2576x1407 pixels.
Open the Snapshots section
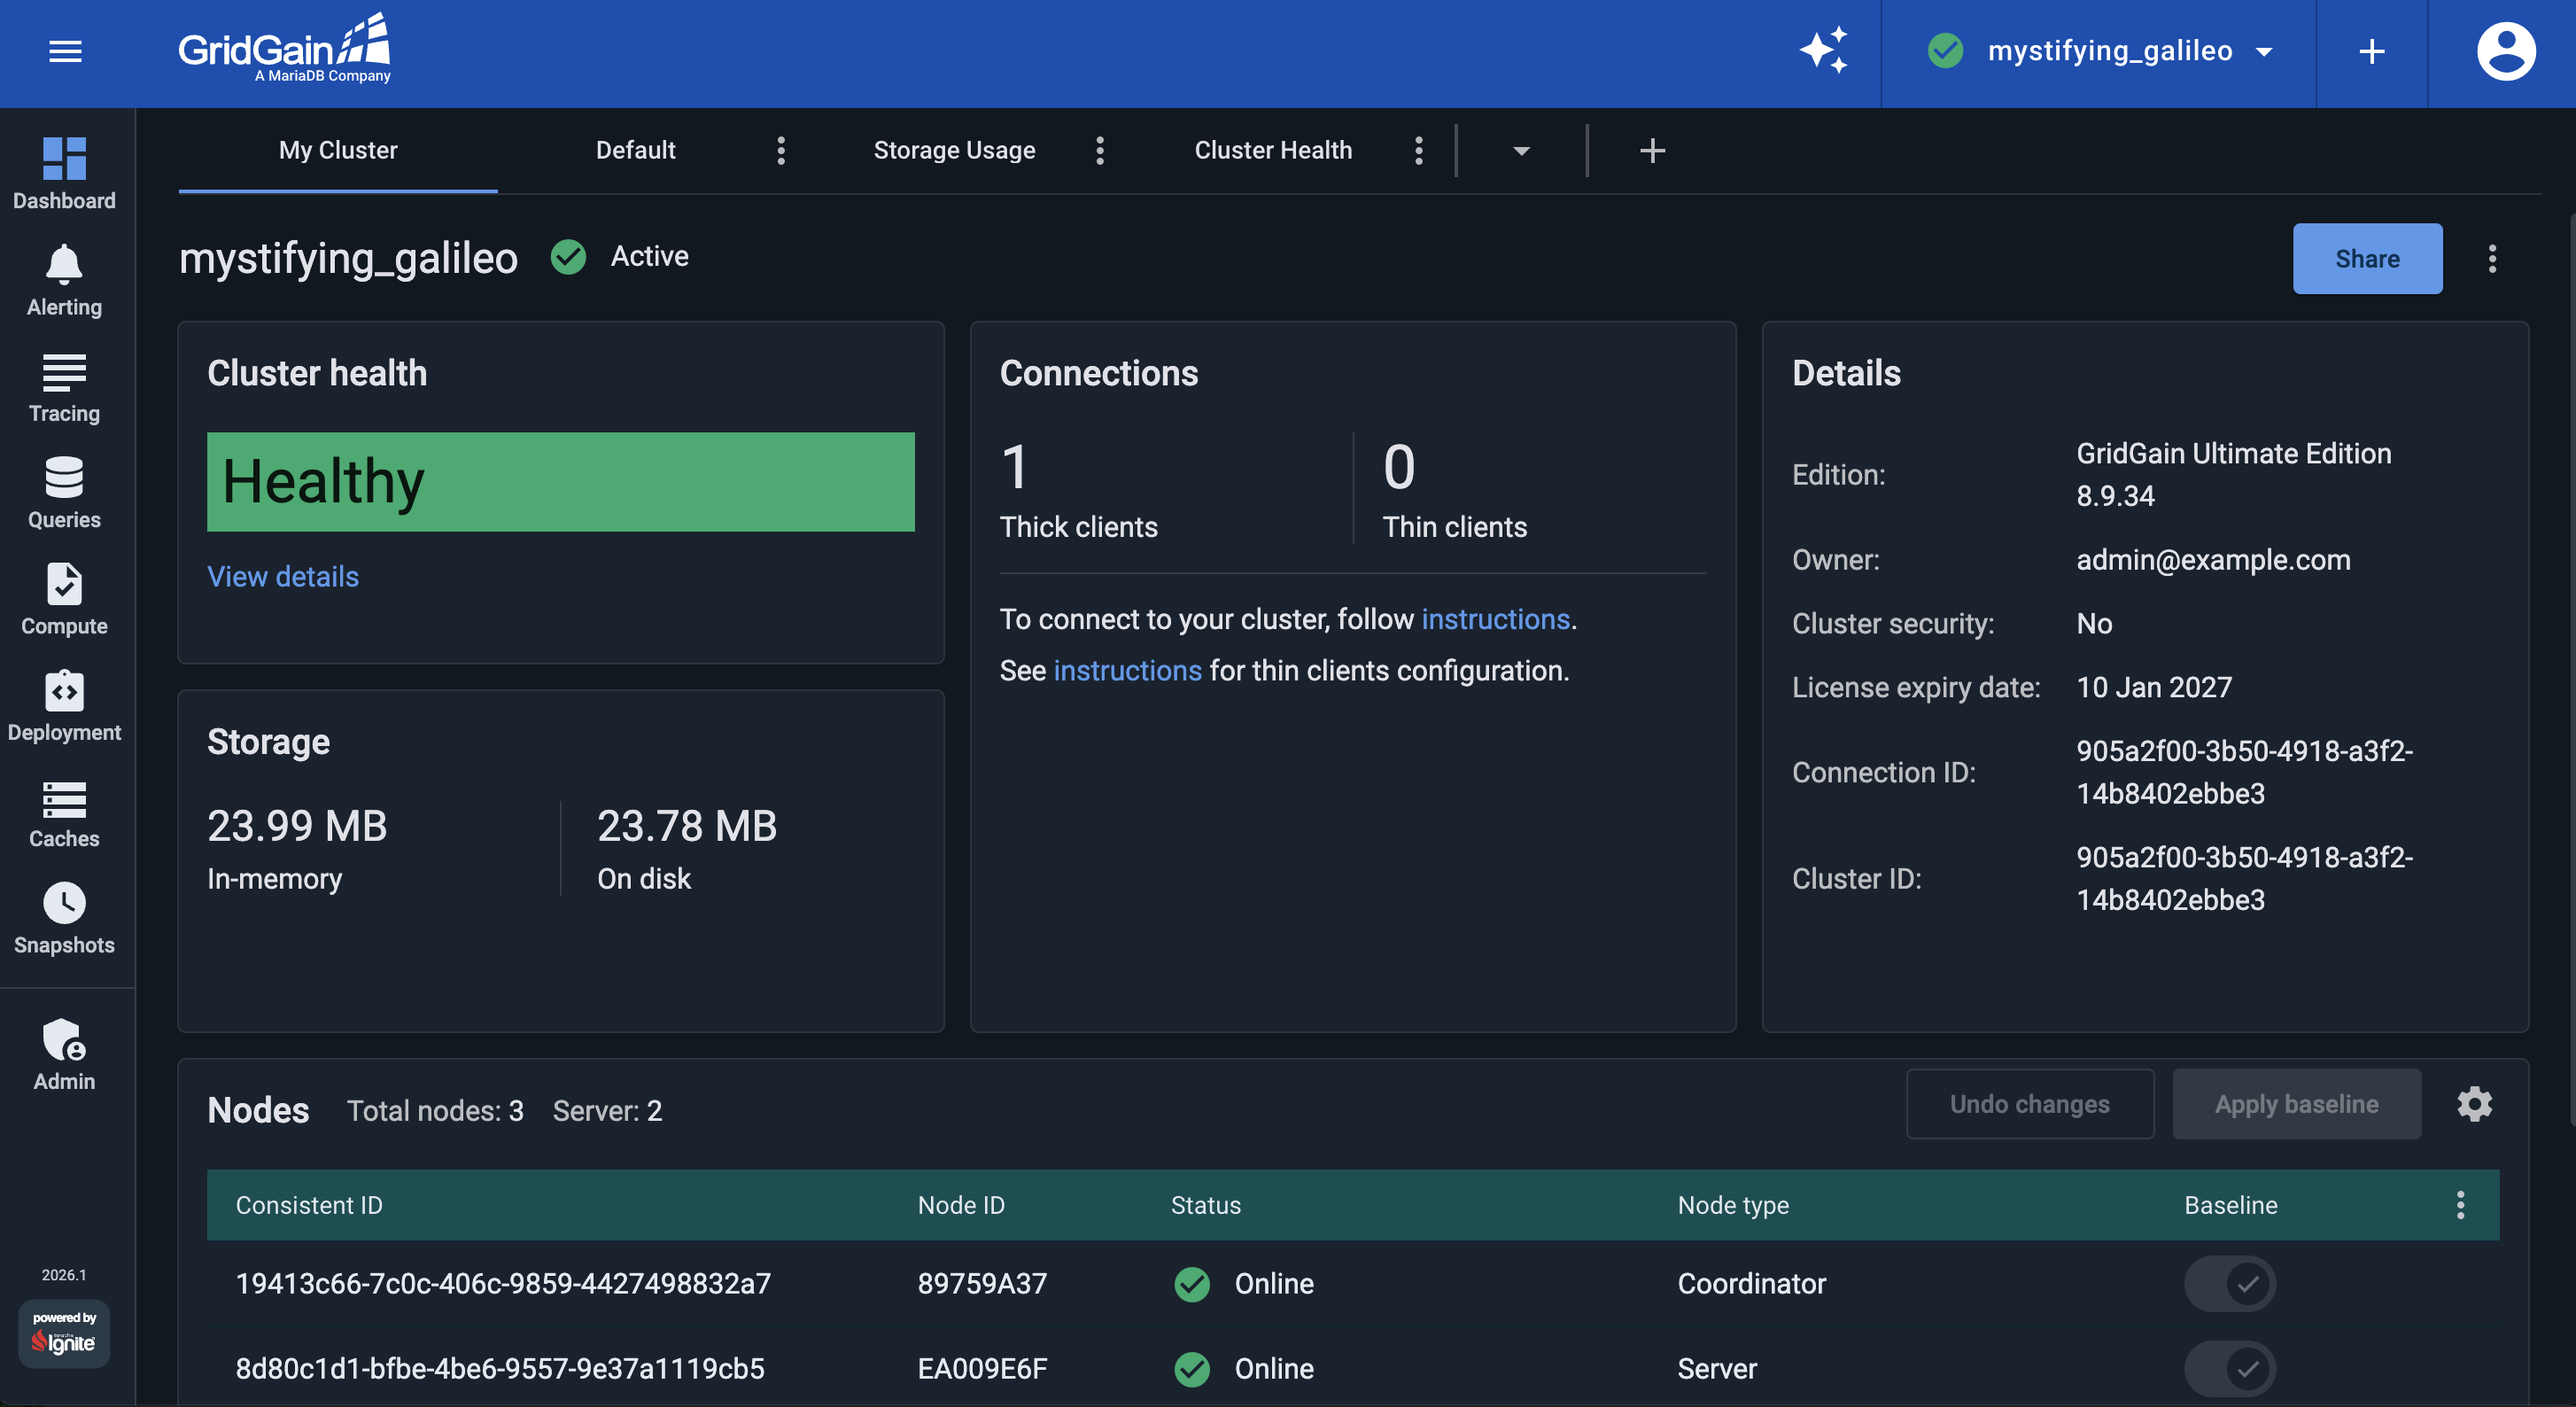coord(64,919)
